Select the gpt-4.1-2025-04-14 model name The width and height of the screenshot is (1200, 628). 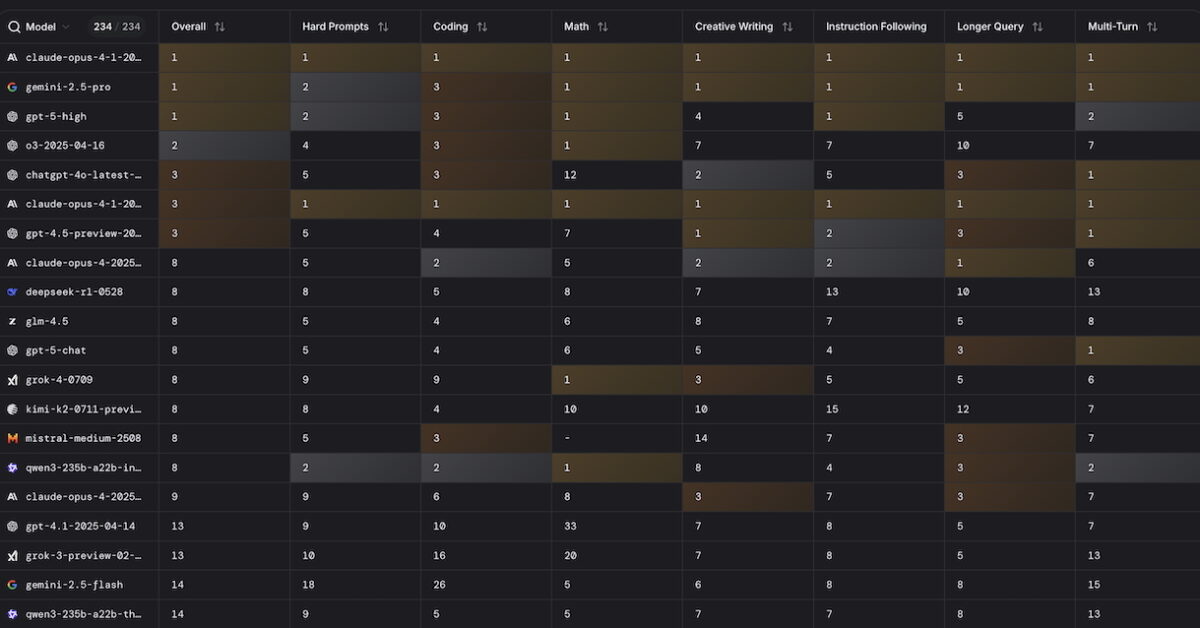pyautogui.click(x=80, y=526)
